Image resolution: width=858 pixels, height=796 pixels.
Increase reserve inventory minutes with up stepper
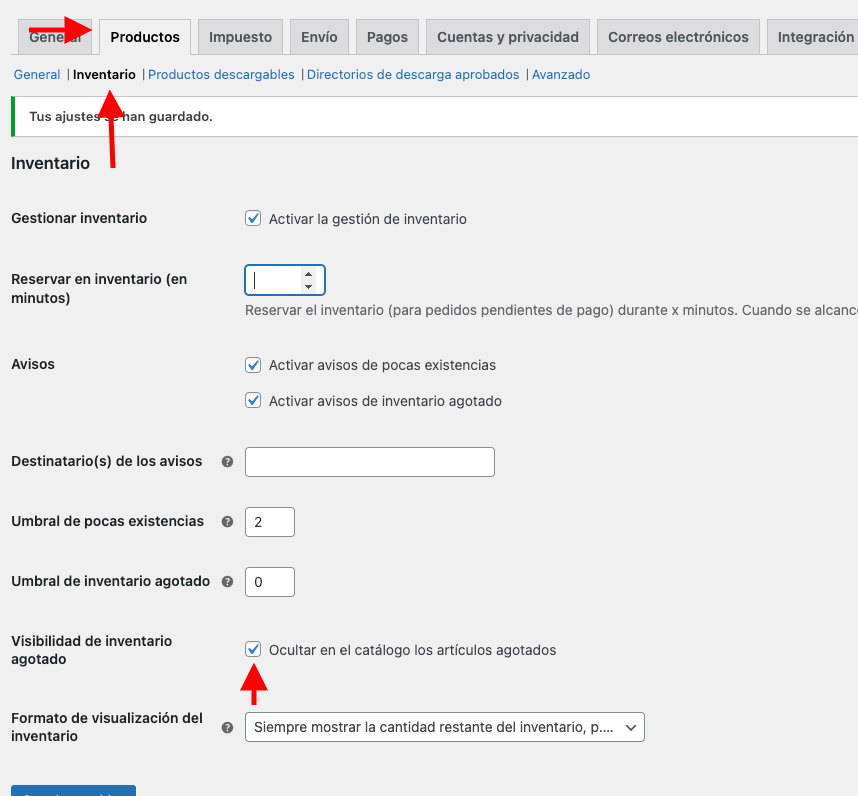[x=309, y=274]
